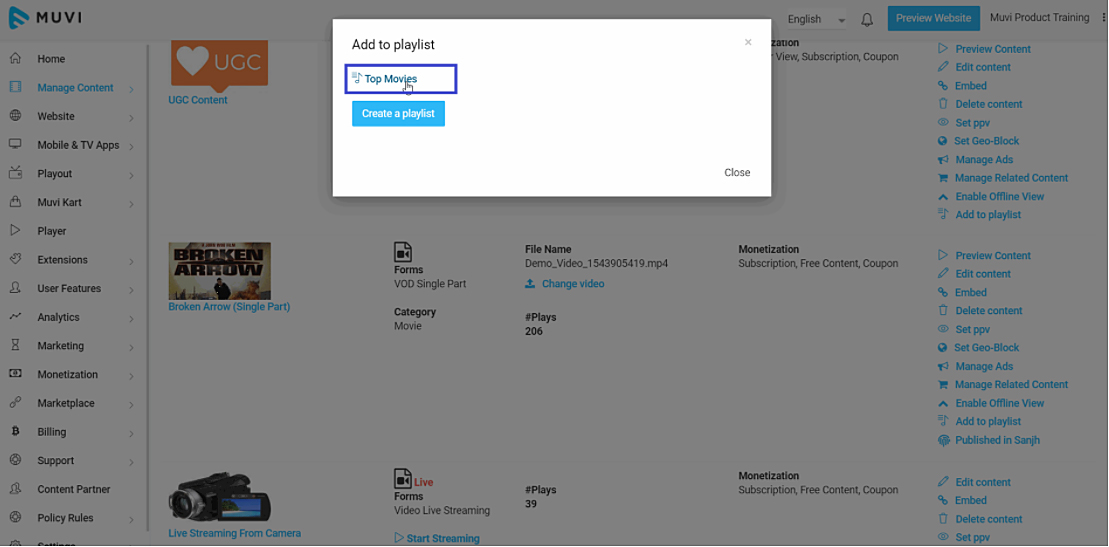Click the Delete content trash icon for UGC Content
Screen dimensions: 1109x547
[943, 104]
